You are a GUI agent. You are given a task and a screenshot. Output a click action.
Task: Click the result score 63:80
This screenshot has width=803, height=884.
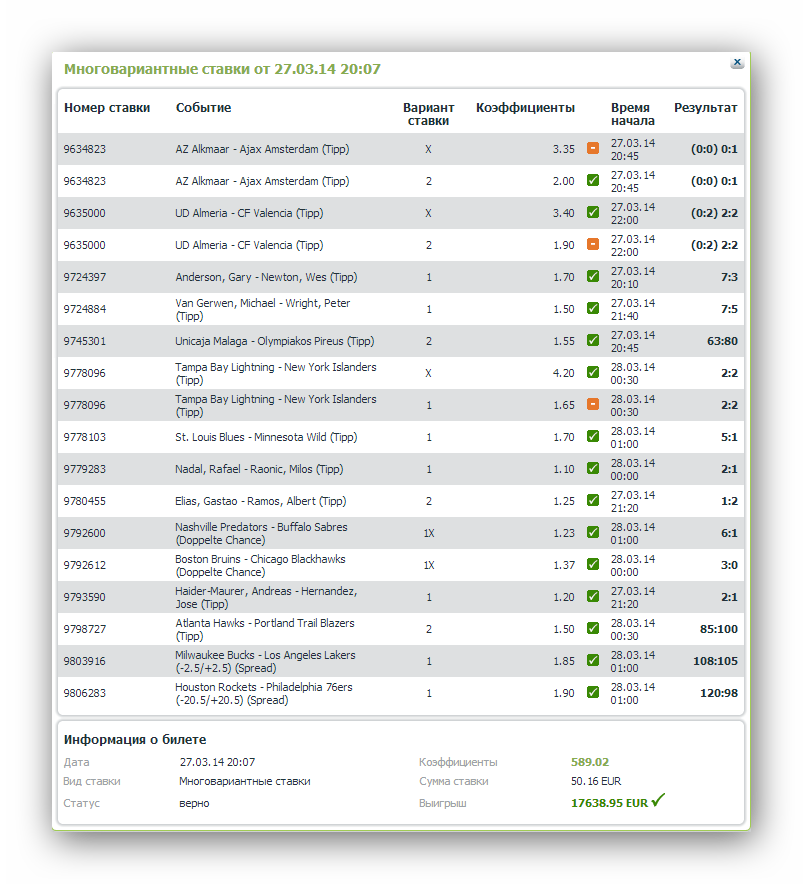click(x=722, y=341)
